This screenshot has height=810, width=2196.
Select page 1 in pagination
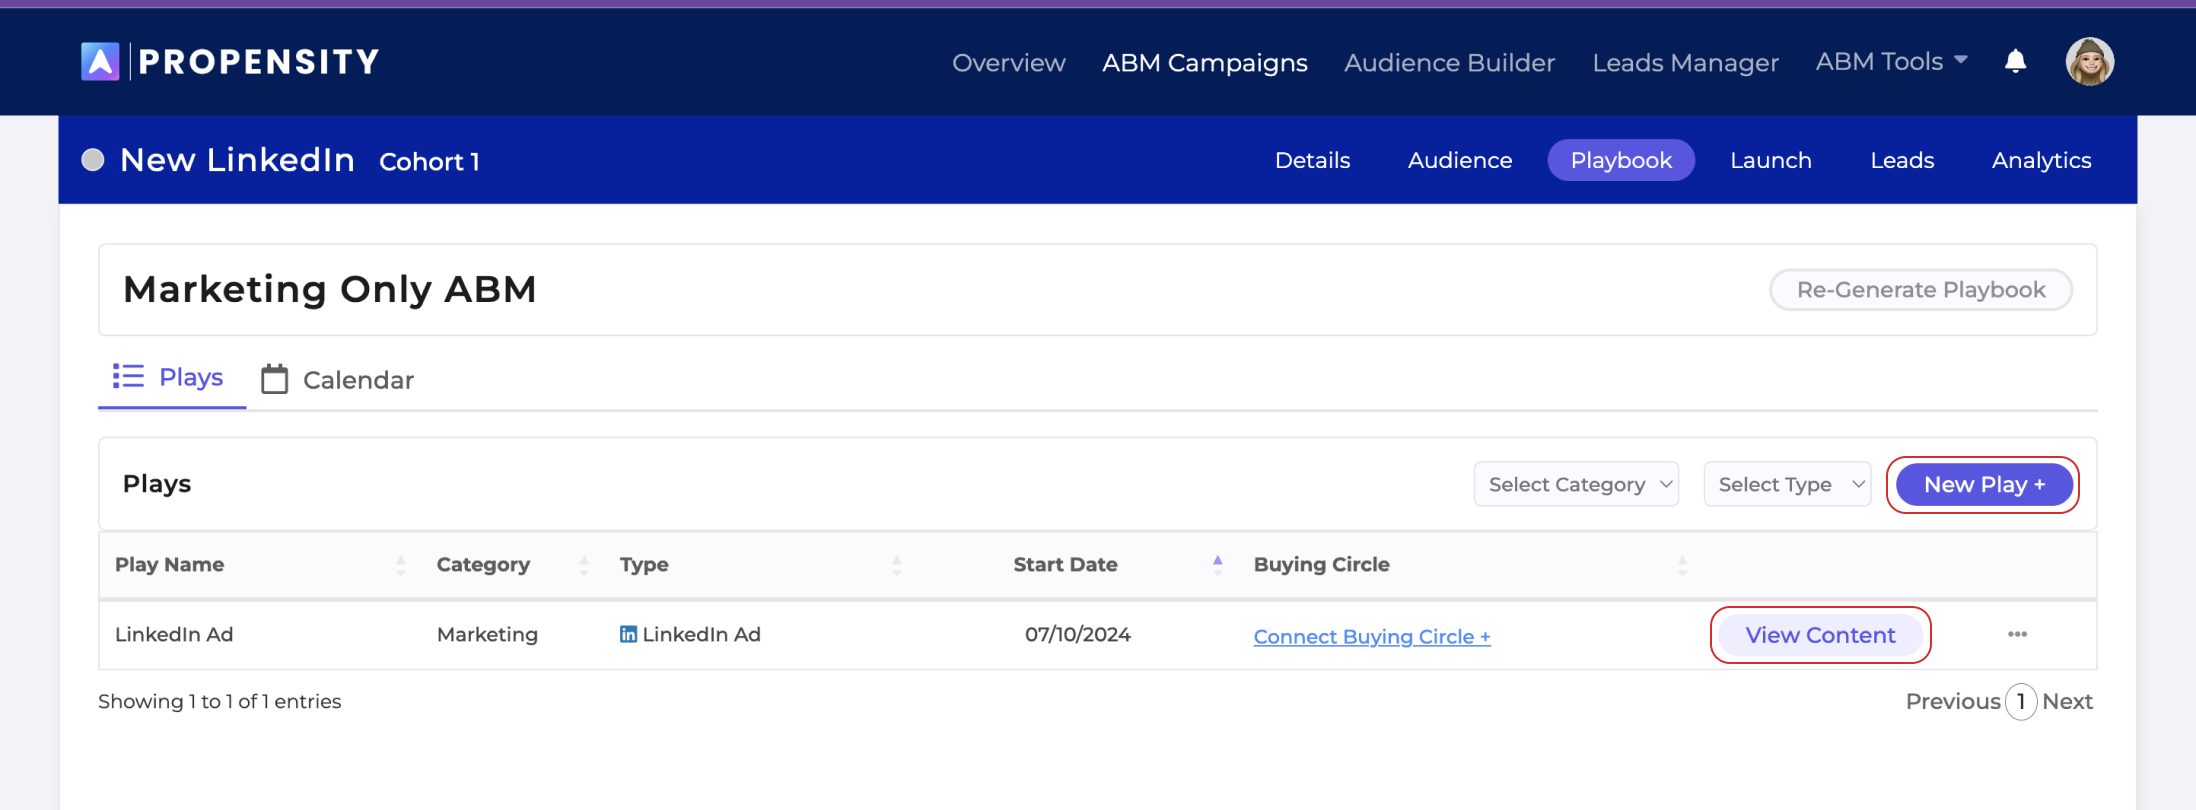pyautogui.click(x=2021, y=702)
